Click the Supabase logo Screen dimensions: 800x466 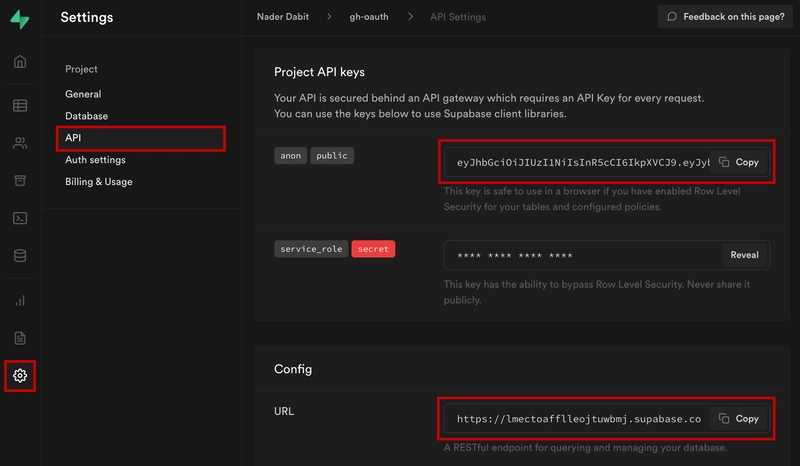[x=20, y=19]
